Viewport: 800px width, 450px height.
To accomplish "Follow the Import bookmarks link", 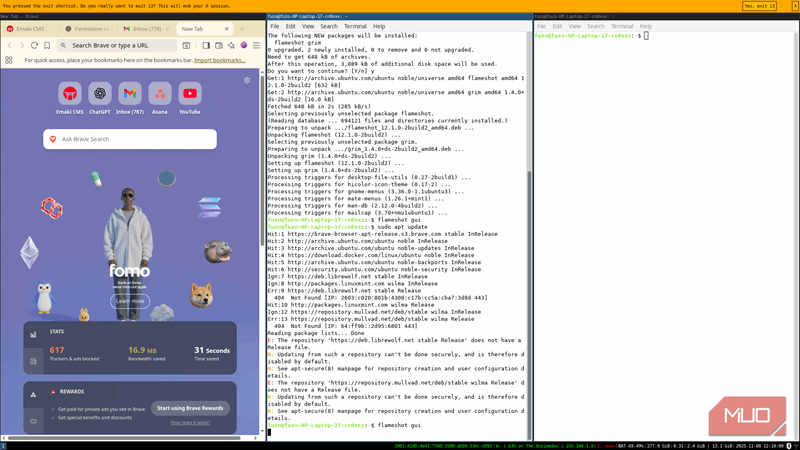I will 219,60.
